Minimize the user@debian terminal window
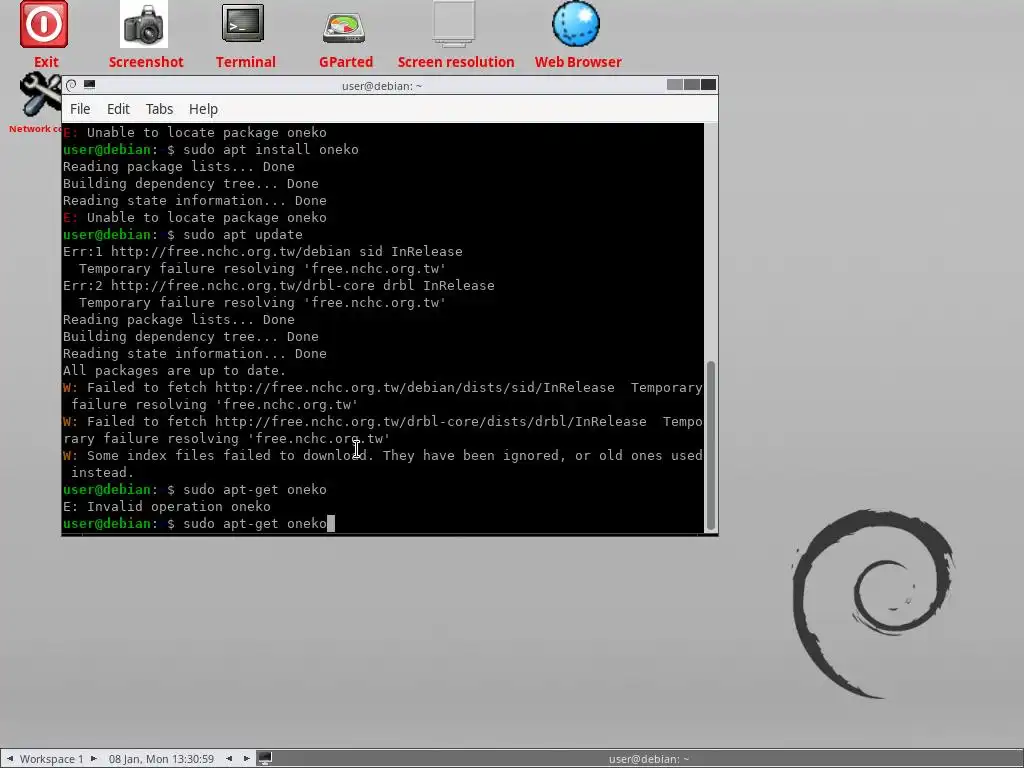The width and height of the screenshot is (1024, 768). coord(675,84)
